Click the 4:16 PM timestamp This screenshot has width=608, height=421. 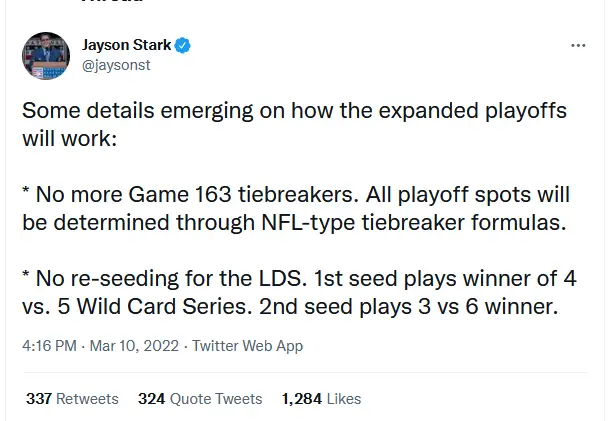pyautogui.click(x=49, y=347)
